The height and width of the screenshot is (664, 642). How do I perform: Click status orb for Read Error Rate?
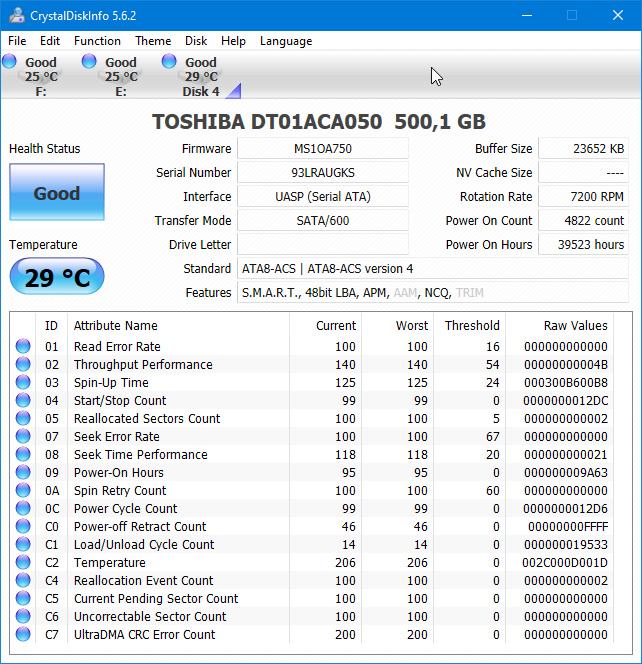click(23, 347)
